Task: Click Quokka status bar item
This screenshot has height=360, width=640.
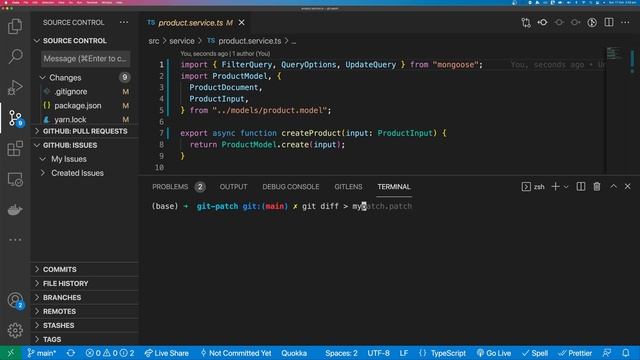Action: pos(294,353)
